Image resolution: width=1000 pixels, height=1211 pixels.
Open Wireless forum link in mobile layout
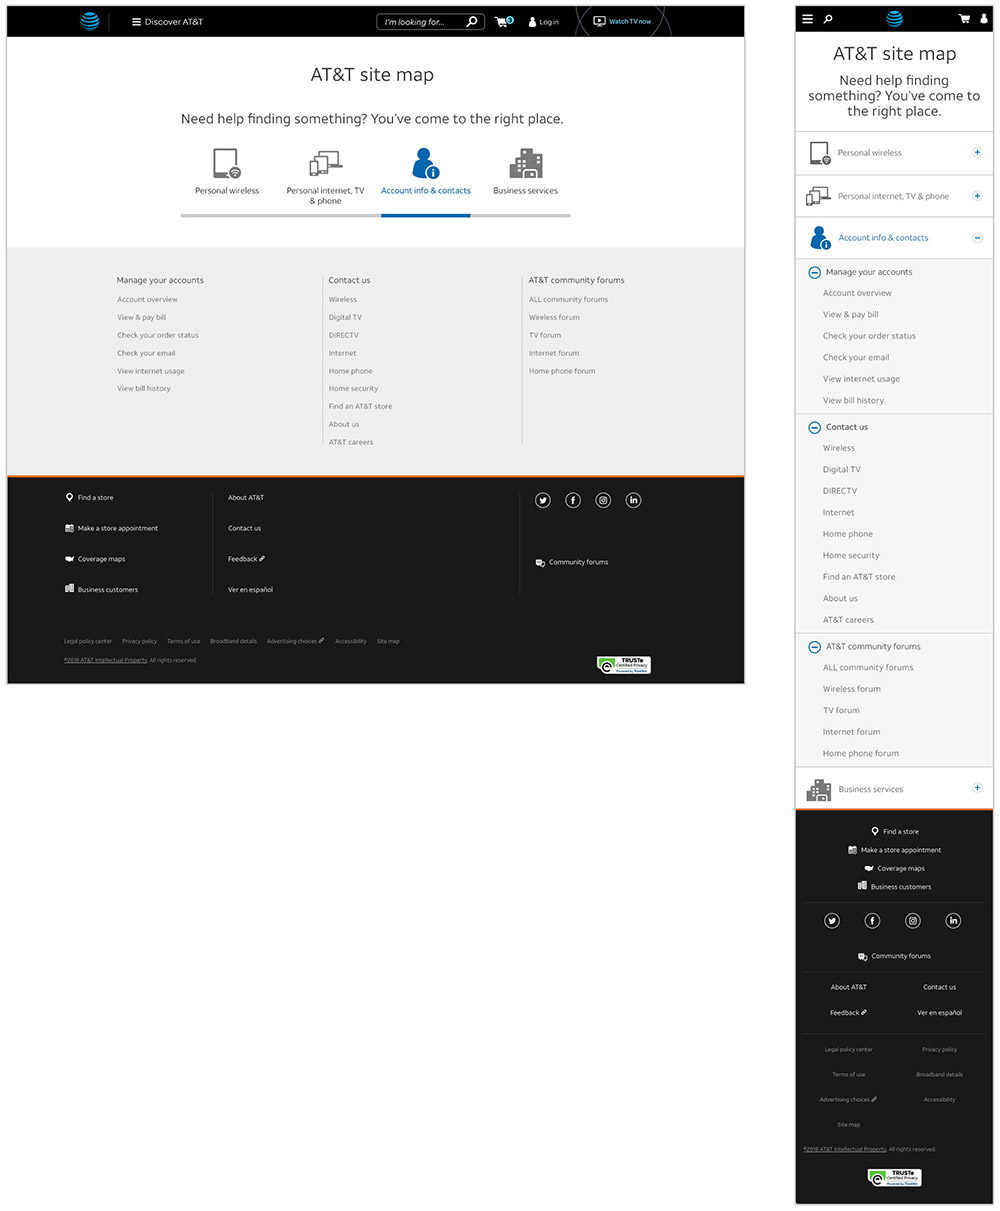click(x=852, y=689)
